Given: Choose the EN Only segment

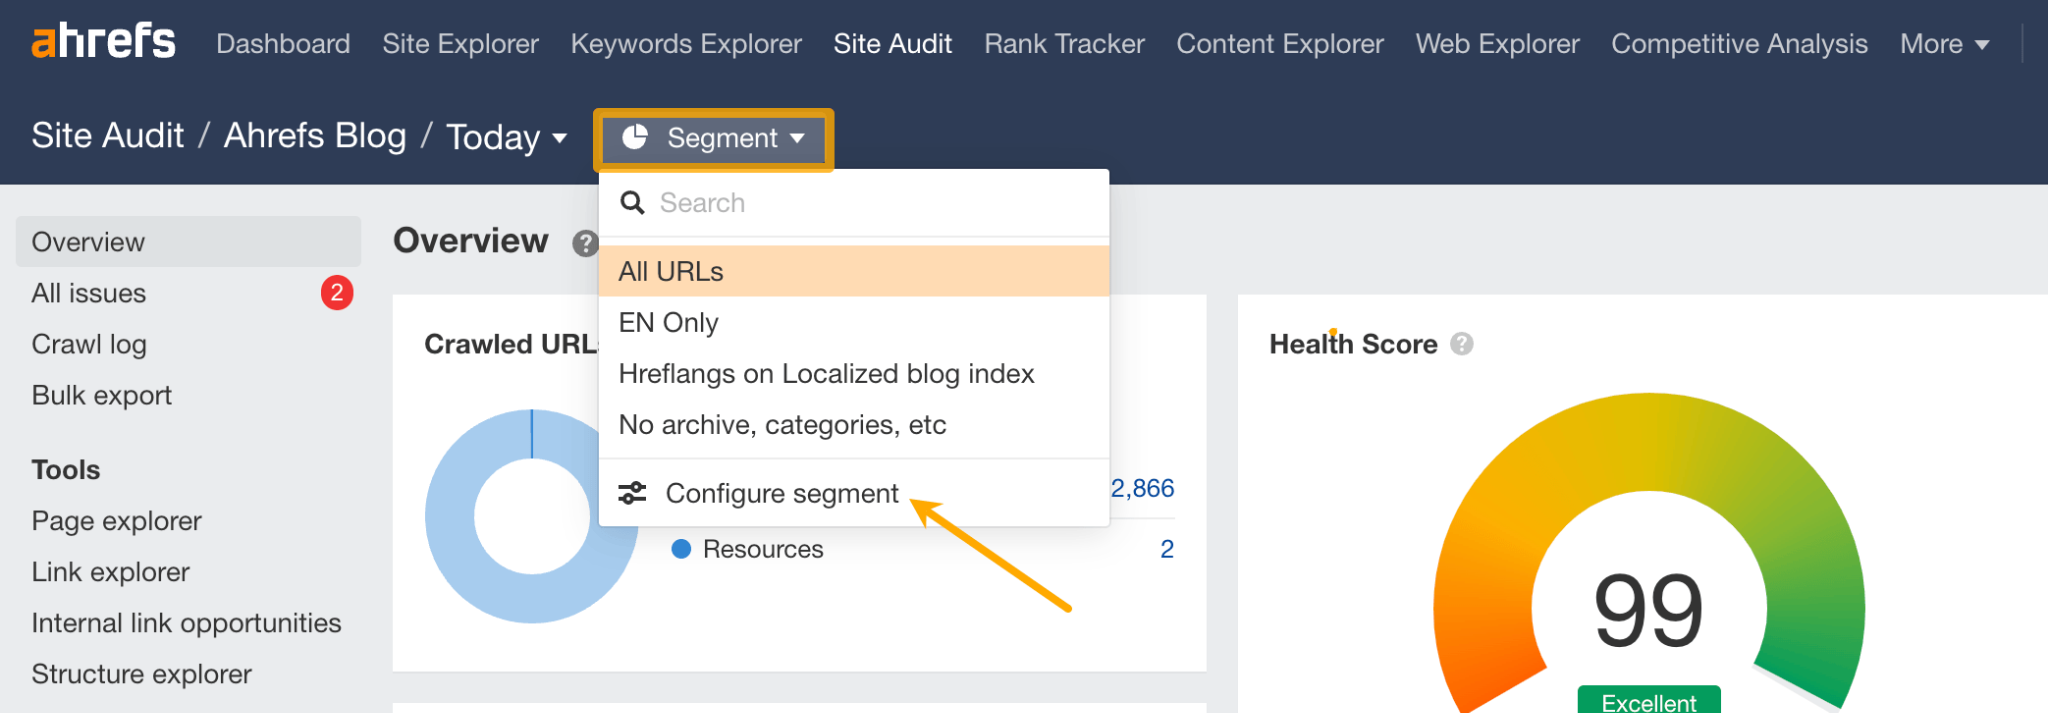Looking at the screenshot, I should tap(854, 322).
